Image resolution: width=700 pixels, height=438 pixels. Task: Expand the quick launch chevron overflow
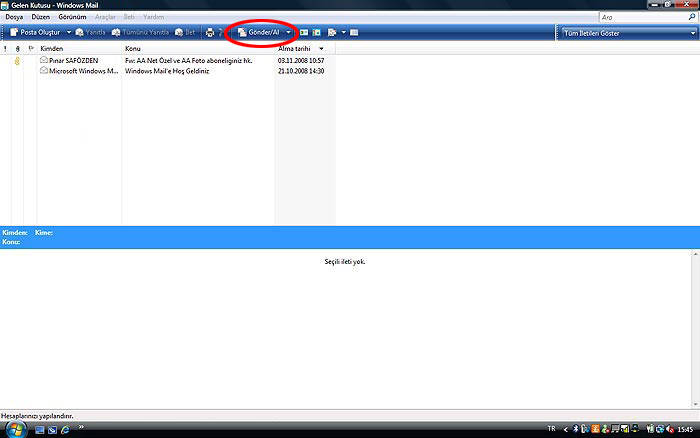[x=81, y=427]
